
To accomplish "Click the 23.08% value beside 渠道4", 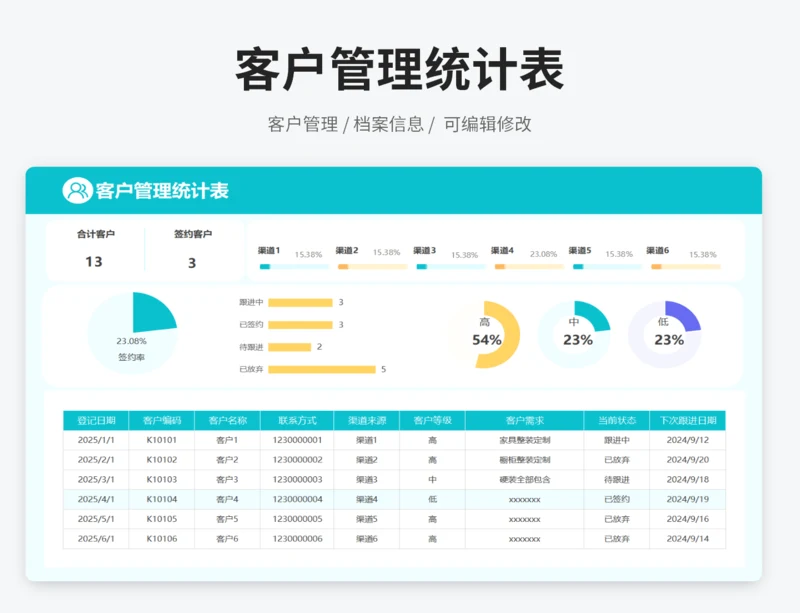I will click(x=543, y=254).
